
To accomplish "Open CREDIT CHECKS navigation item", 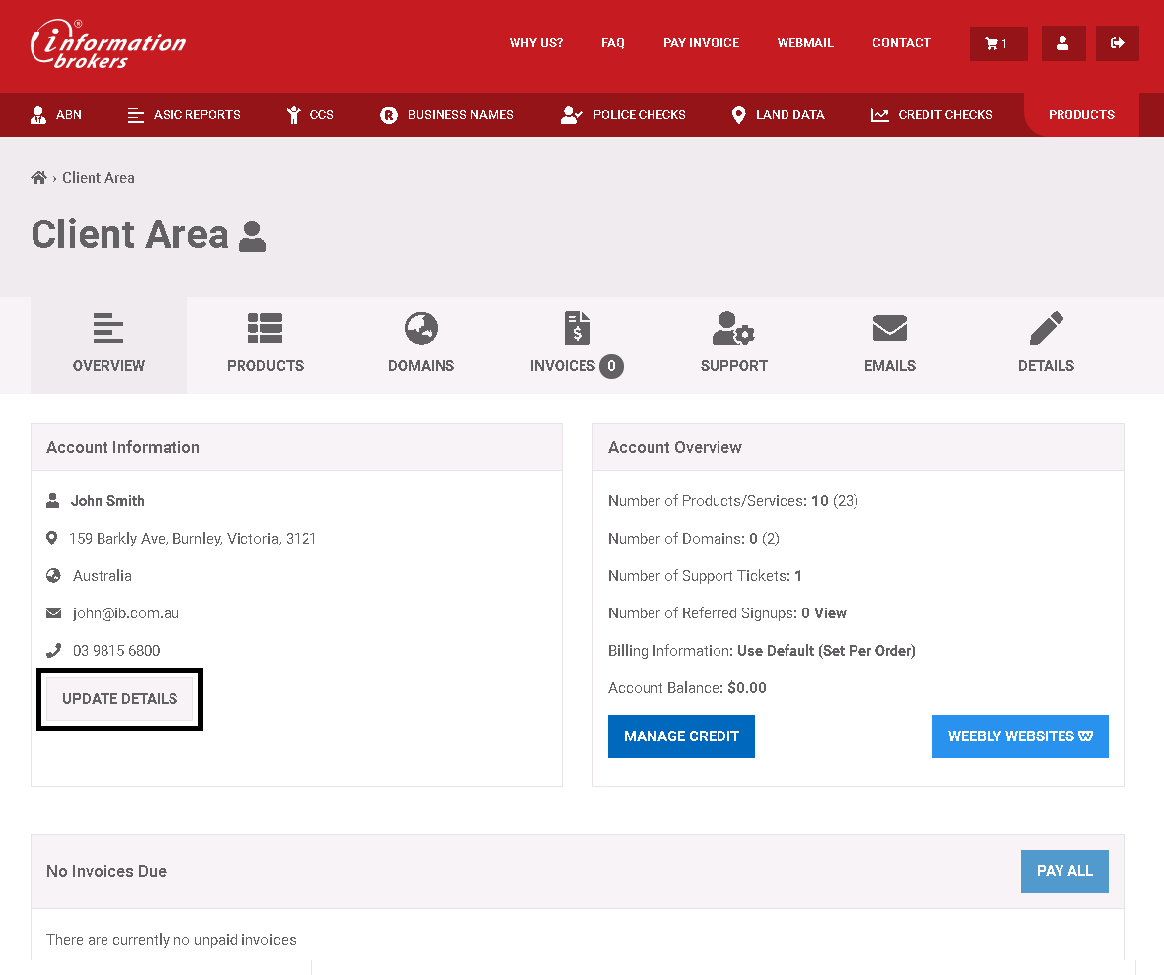I will (945, 115).
